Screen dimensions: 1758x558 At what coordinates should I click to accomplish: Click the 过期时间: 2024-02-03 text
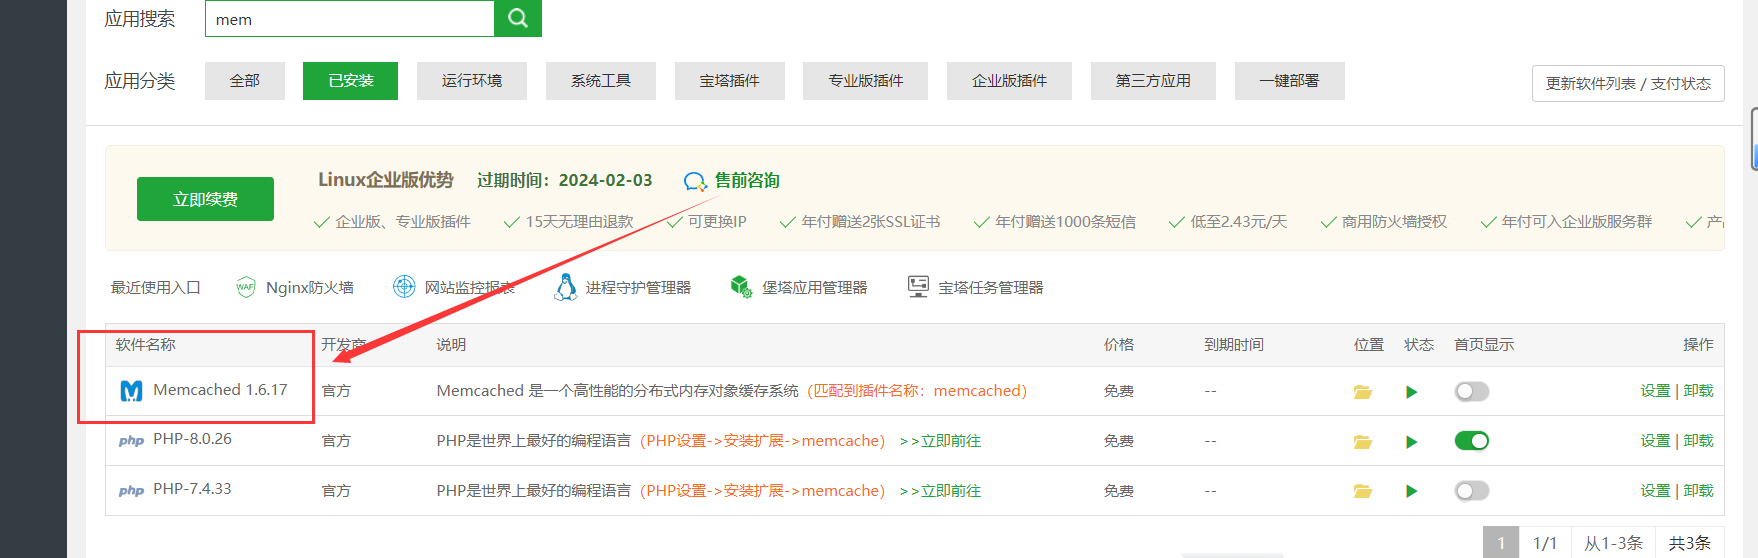tap(564, 181)
